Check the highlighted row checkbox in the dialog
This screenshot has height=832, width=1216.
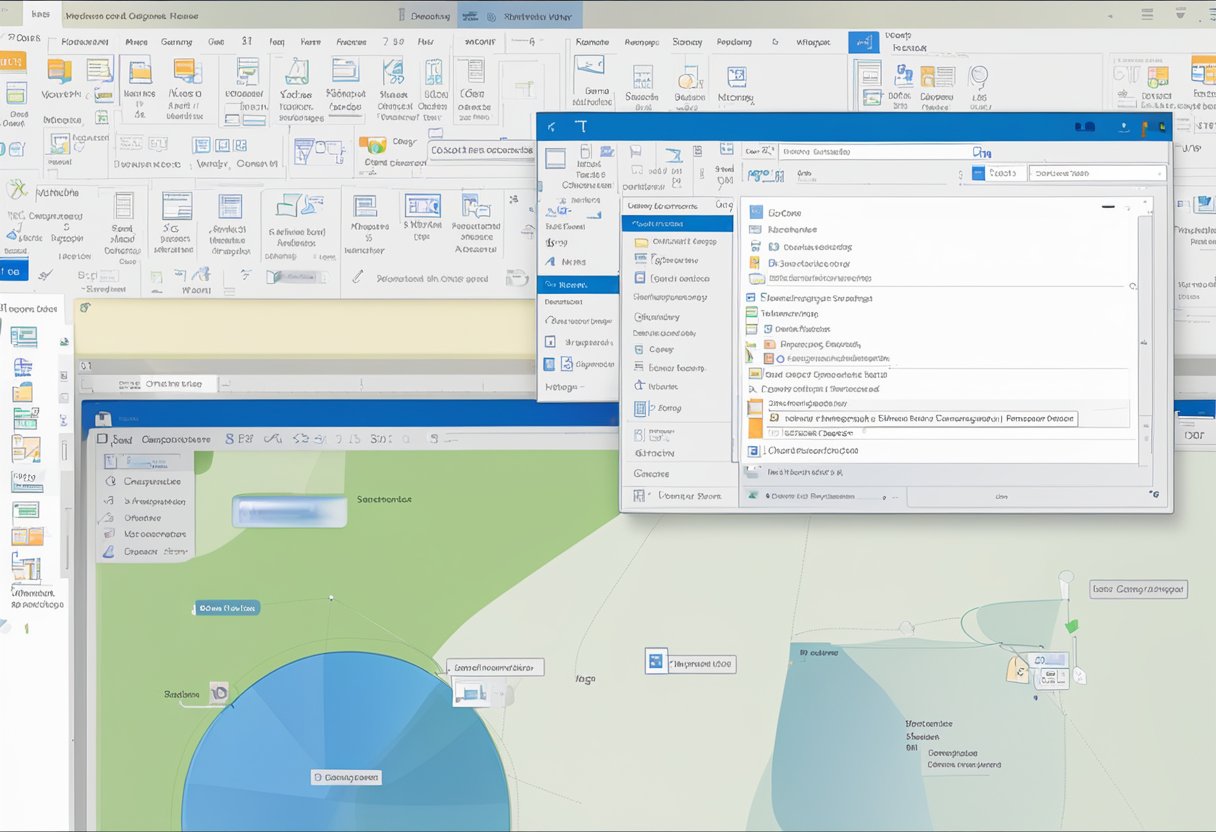click(x=772, y=419)
